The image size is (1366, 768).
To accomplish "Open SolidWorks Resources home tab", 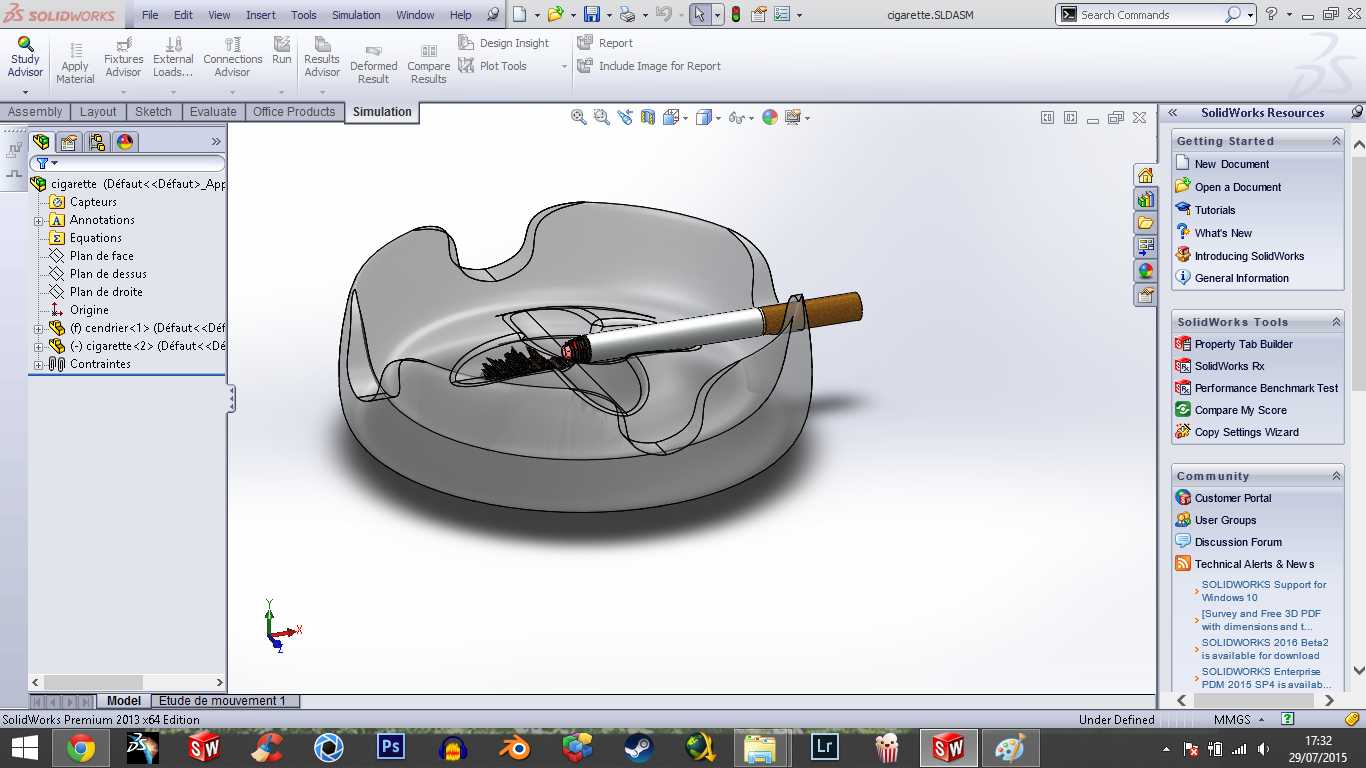I will point(1145,175).
